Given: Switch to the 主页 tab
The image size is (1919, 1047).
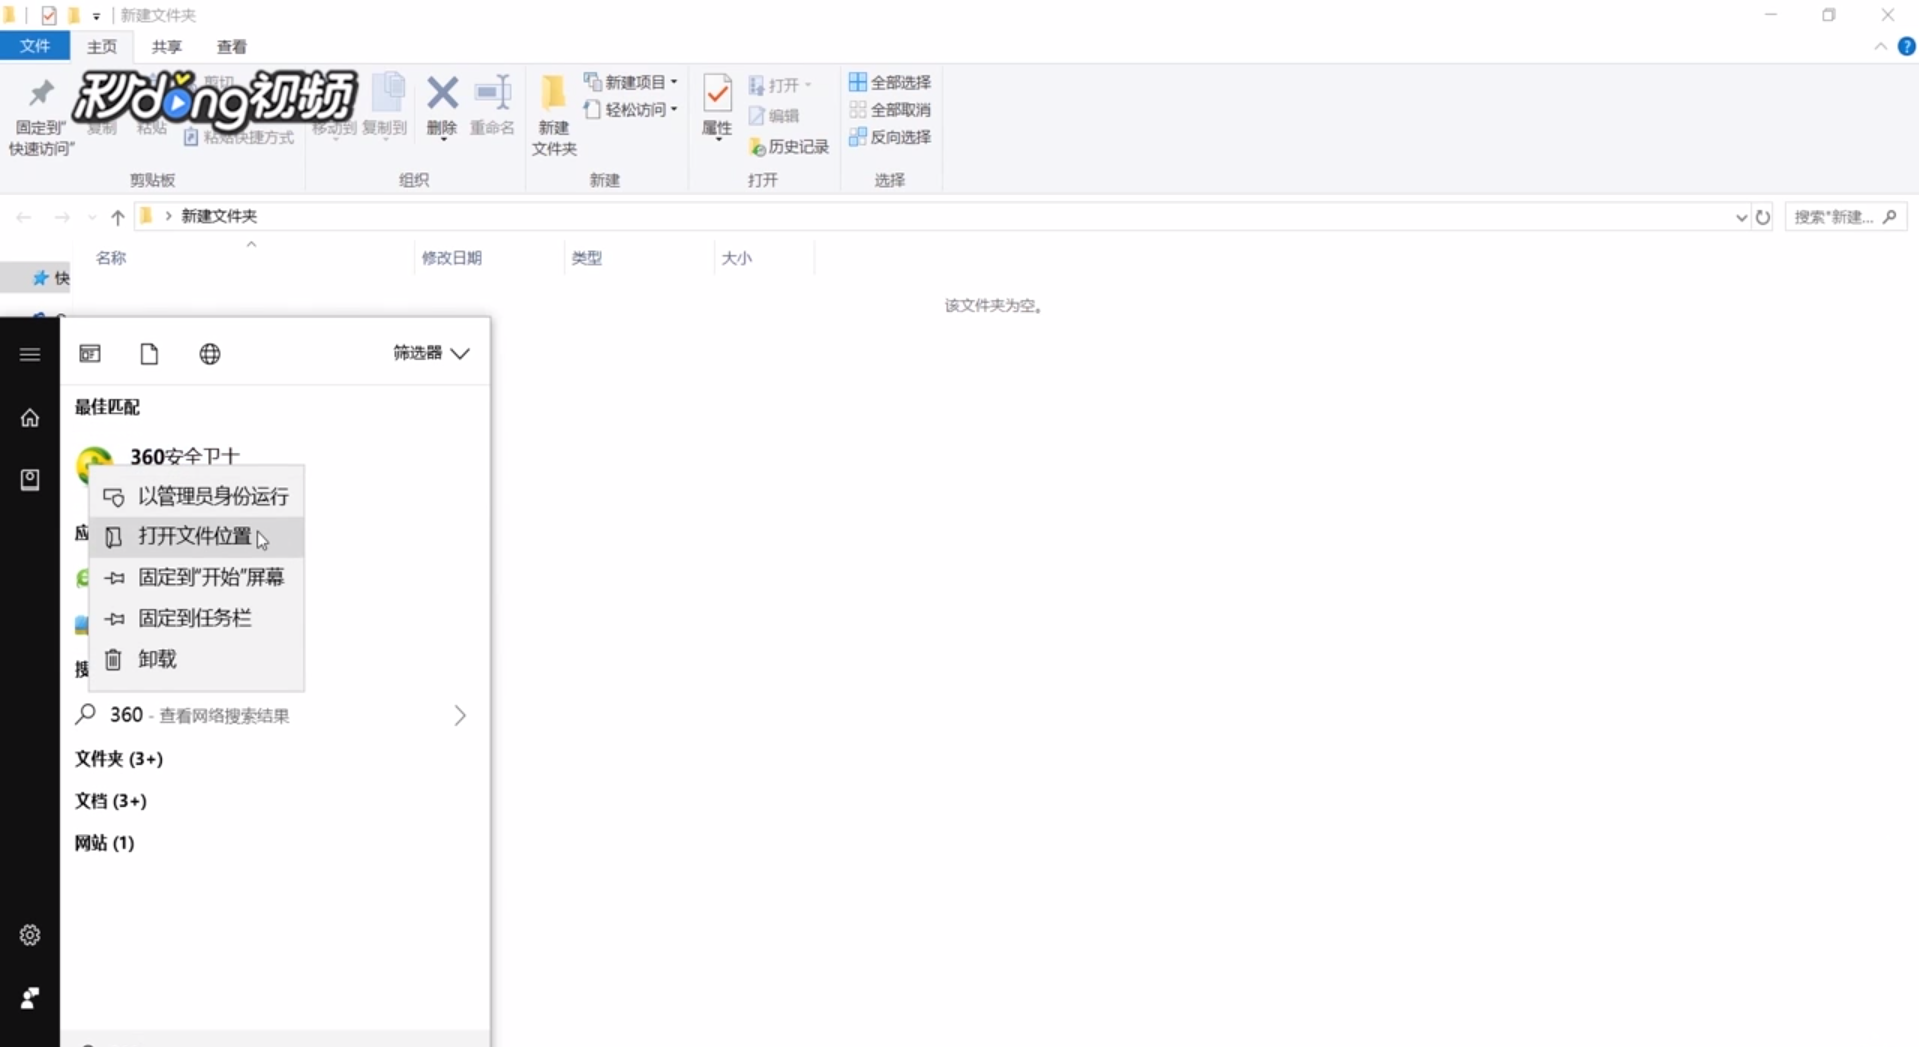Looking at the screenshot, I should 102,47.
